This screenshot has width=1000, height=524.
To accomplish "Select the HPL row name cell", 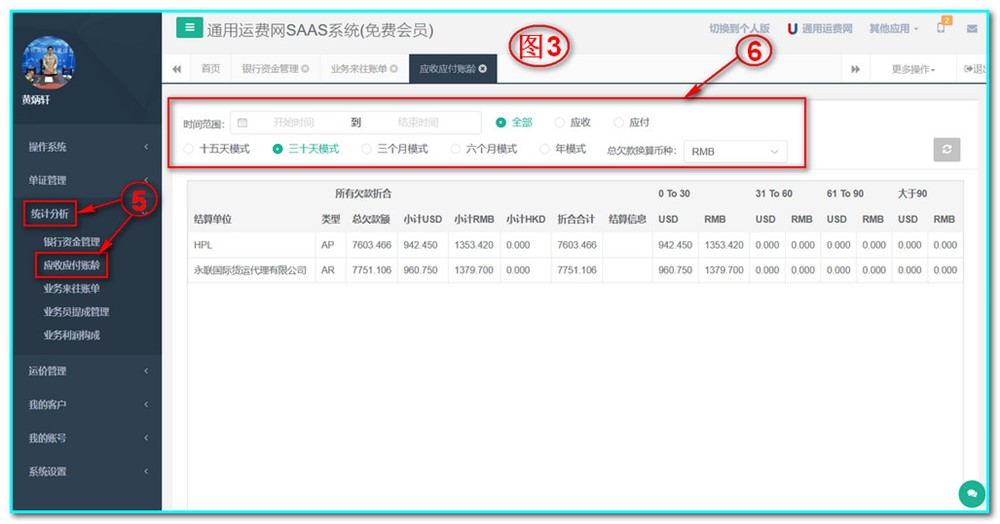I will click(x=252, y=245).
